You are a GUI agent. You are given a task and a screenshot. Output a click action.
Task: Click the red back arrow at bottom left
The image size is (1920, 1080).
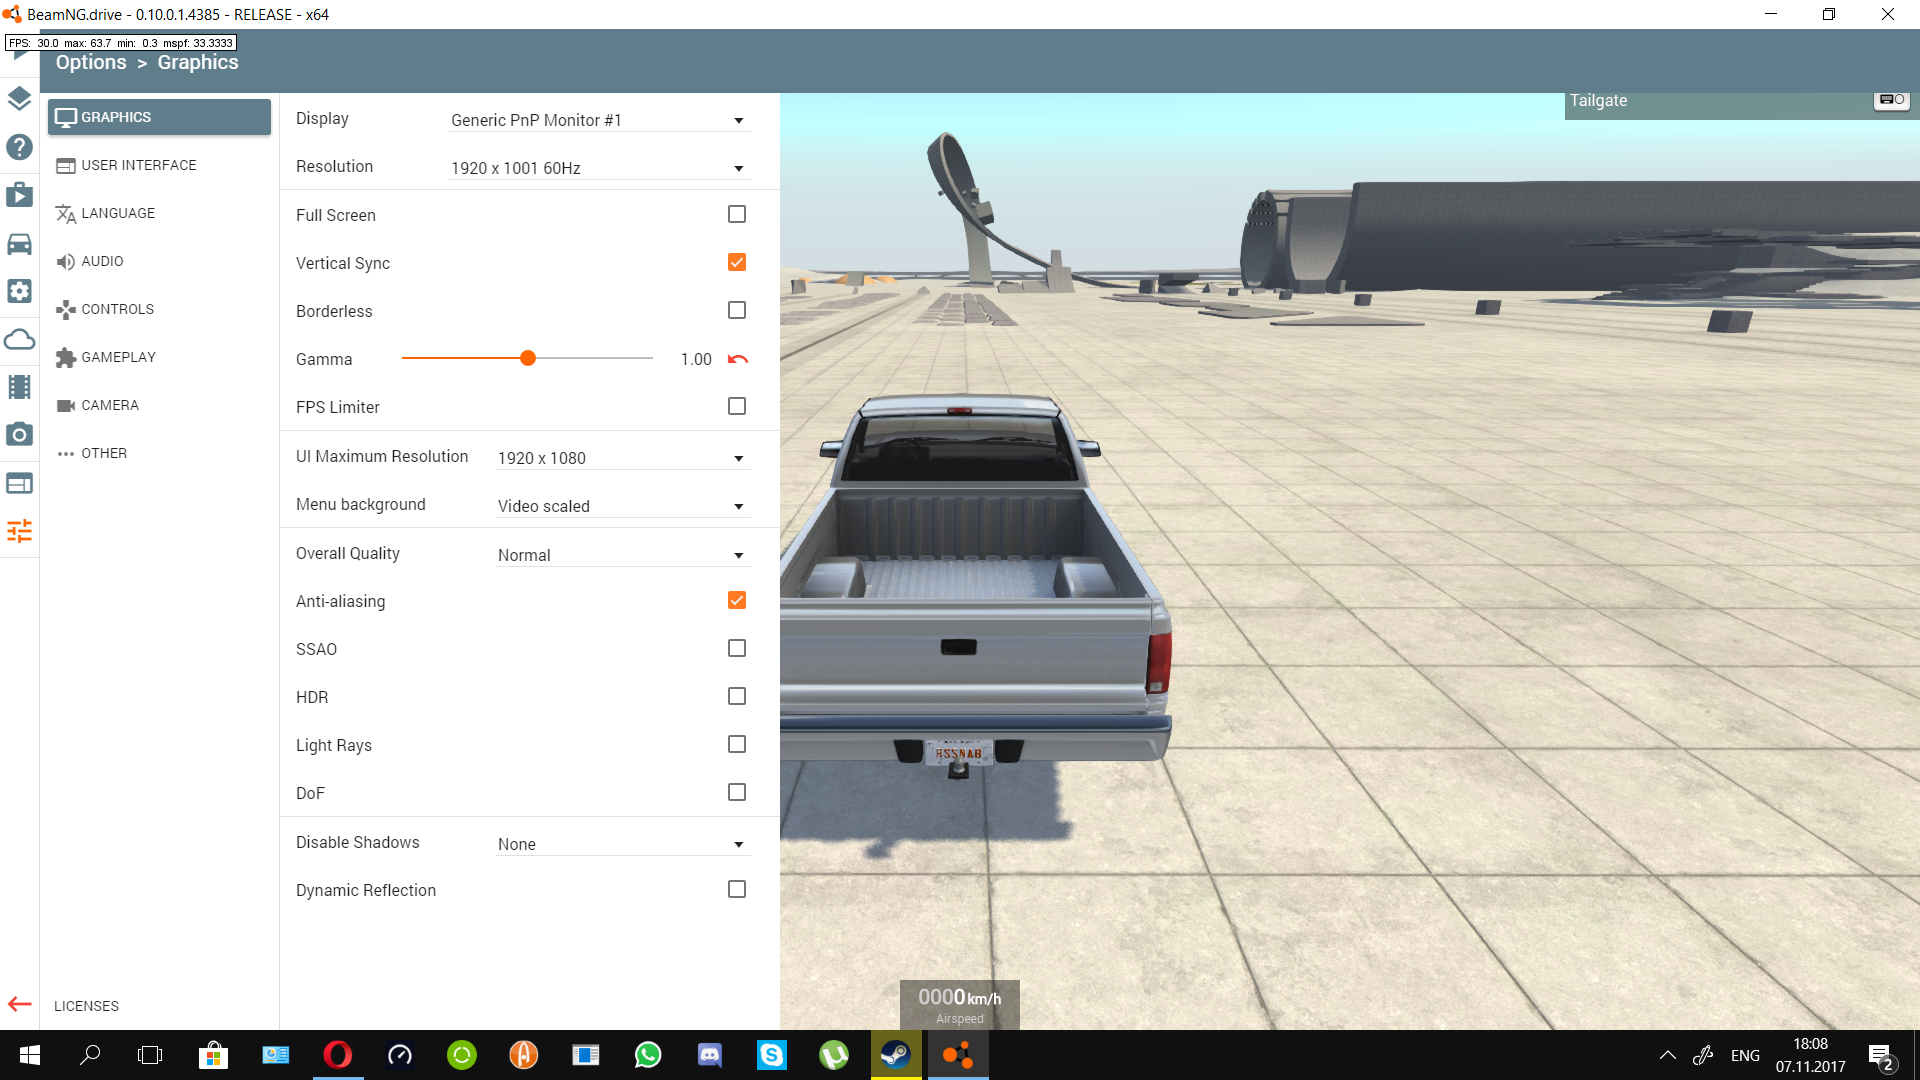point(19,1004)
